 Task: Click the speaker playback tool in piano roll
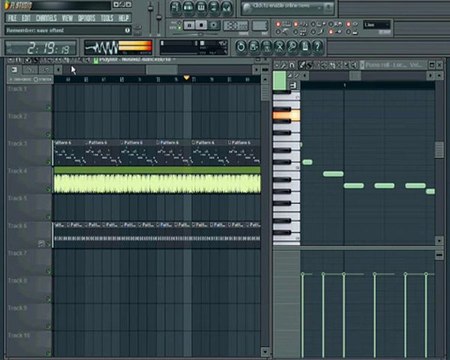click(355, 65)
